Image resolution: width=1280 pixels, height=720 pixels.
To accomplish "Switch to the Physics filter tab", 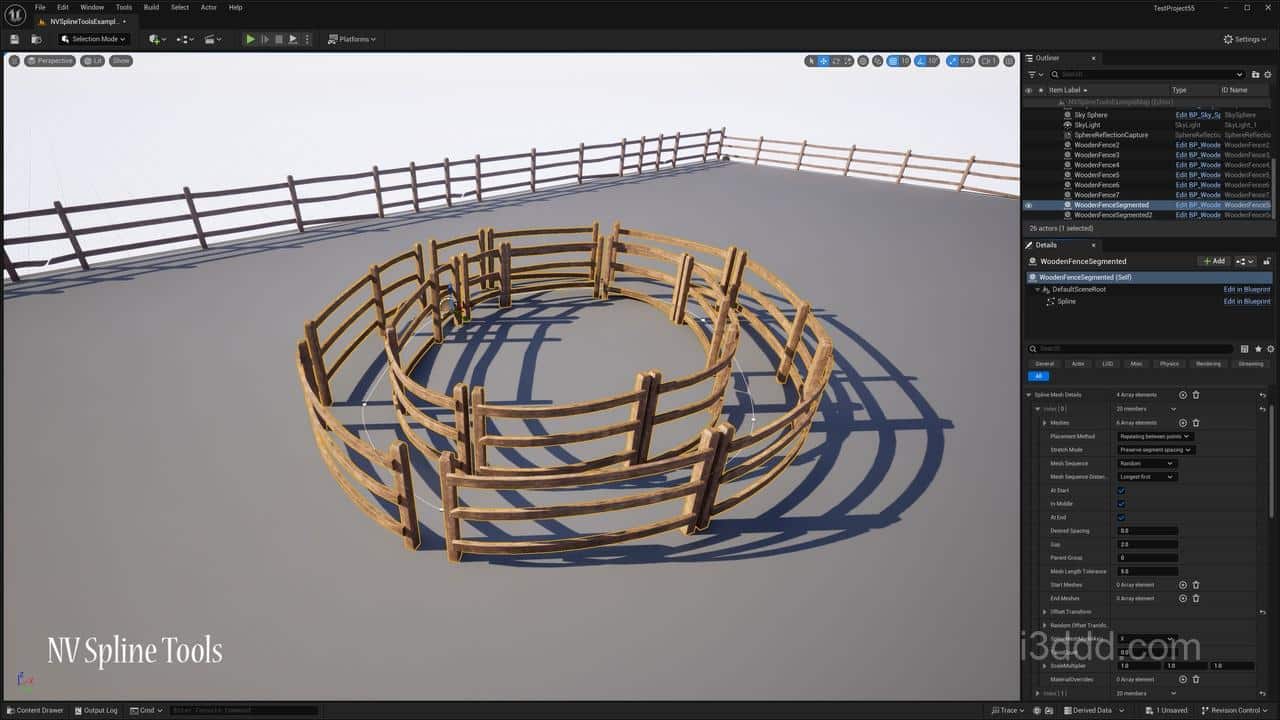I will click(x=1169, y=364).
